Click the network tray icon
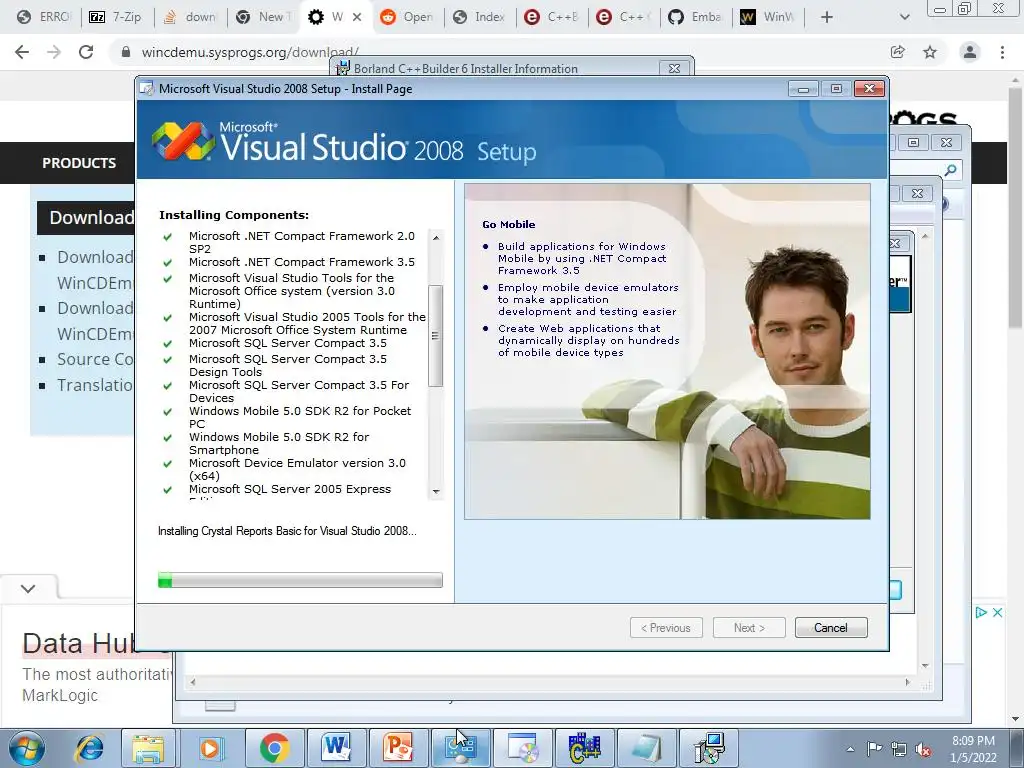Viewport: 1024px width, 768px height. tap(899, 749)
